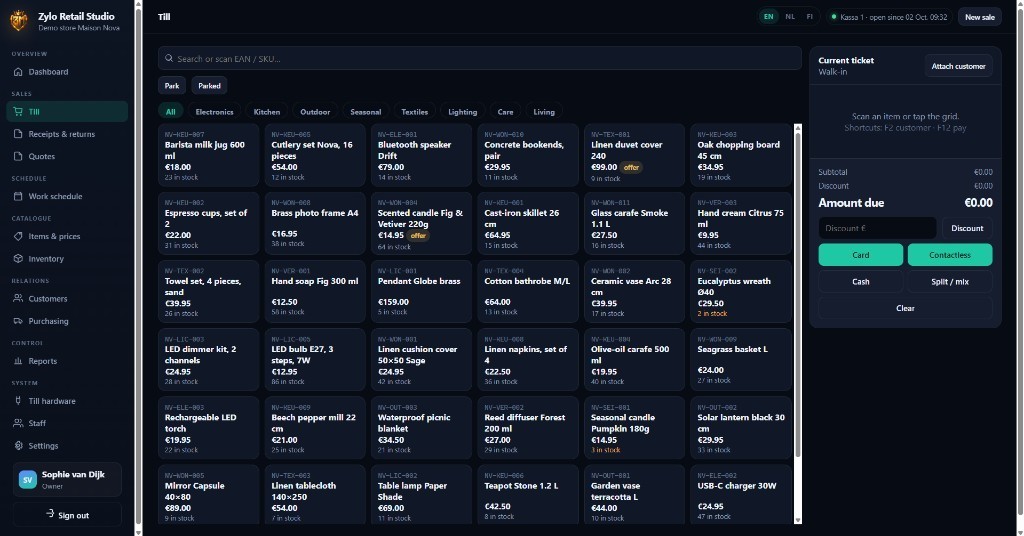1024x536 pixels.
Task: Click the Park button
Action: coord(172,86)
